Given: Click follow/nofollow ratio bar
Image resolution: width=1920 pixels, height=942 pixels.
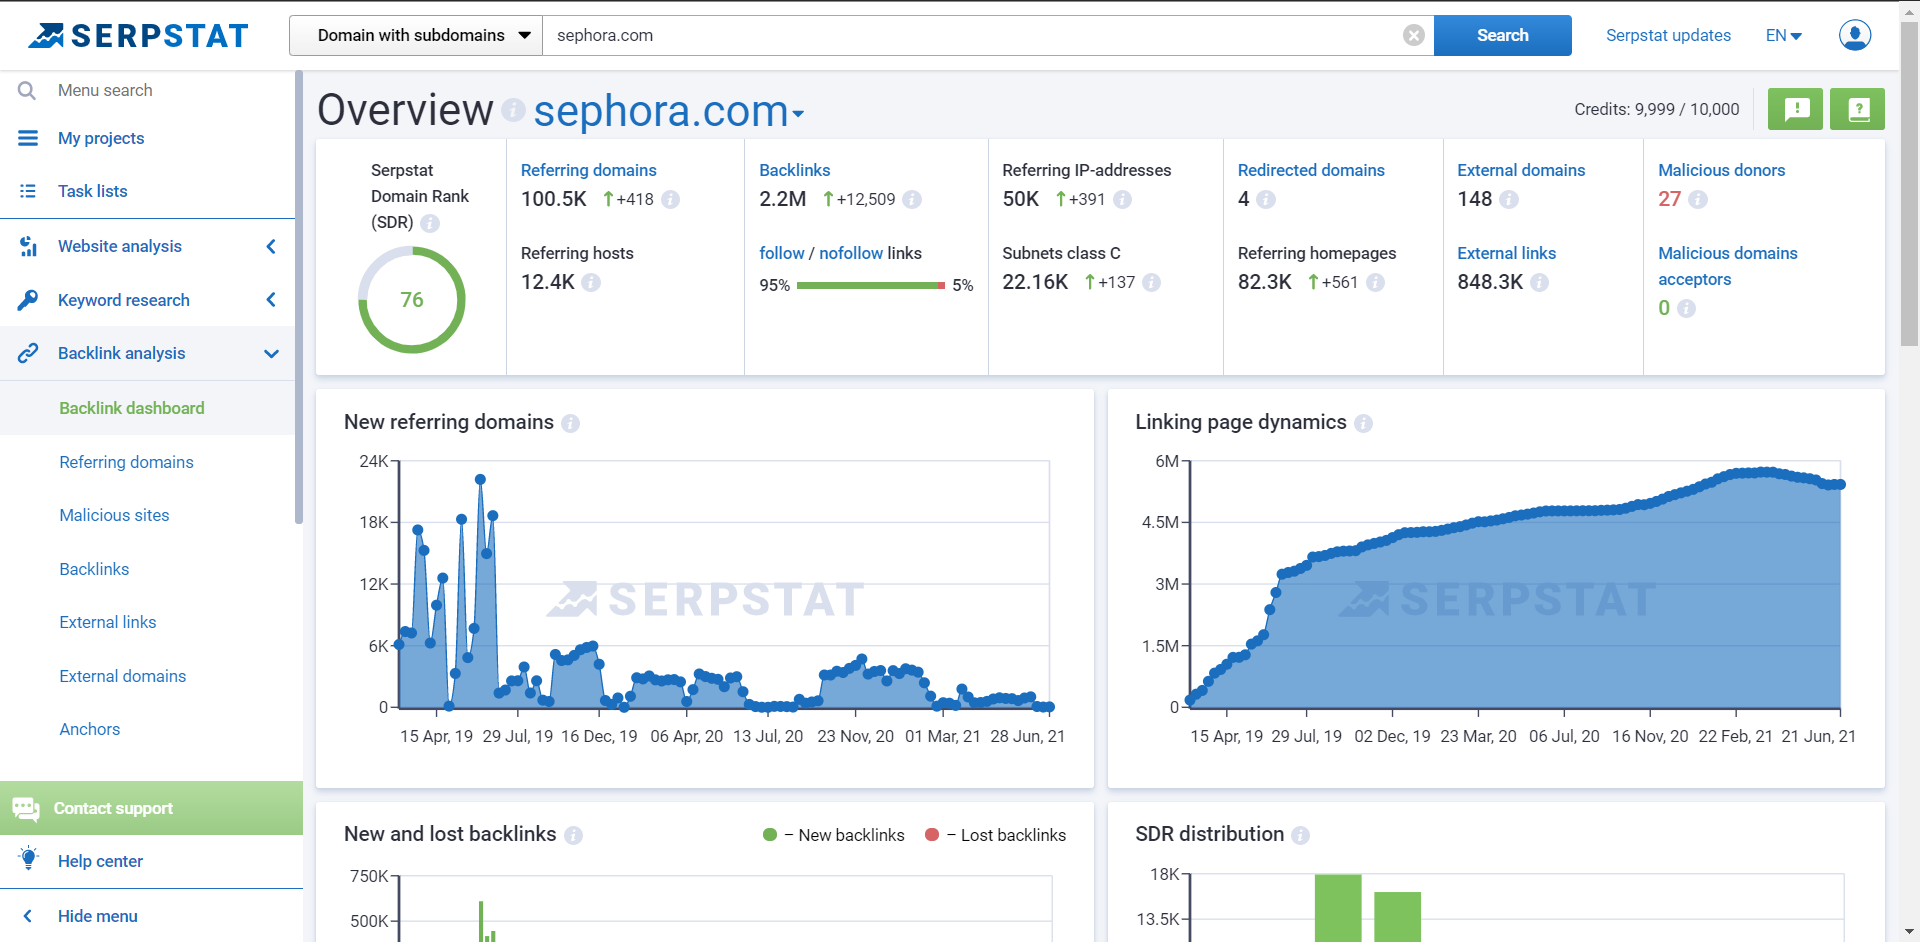Looking at the screenshot, I should (x=871, y=285).
